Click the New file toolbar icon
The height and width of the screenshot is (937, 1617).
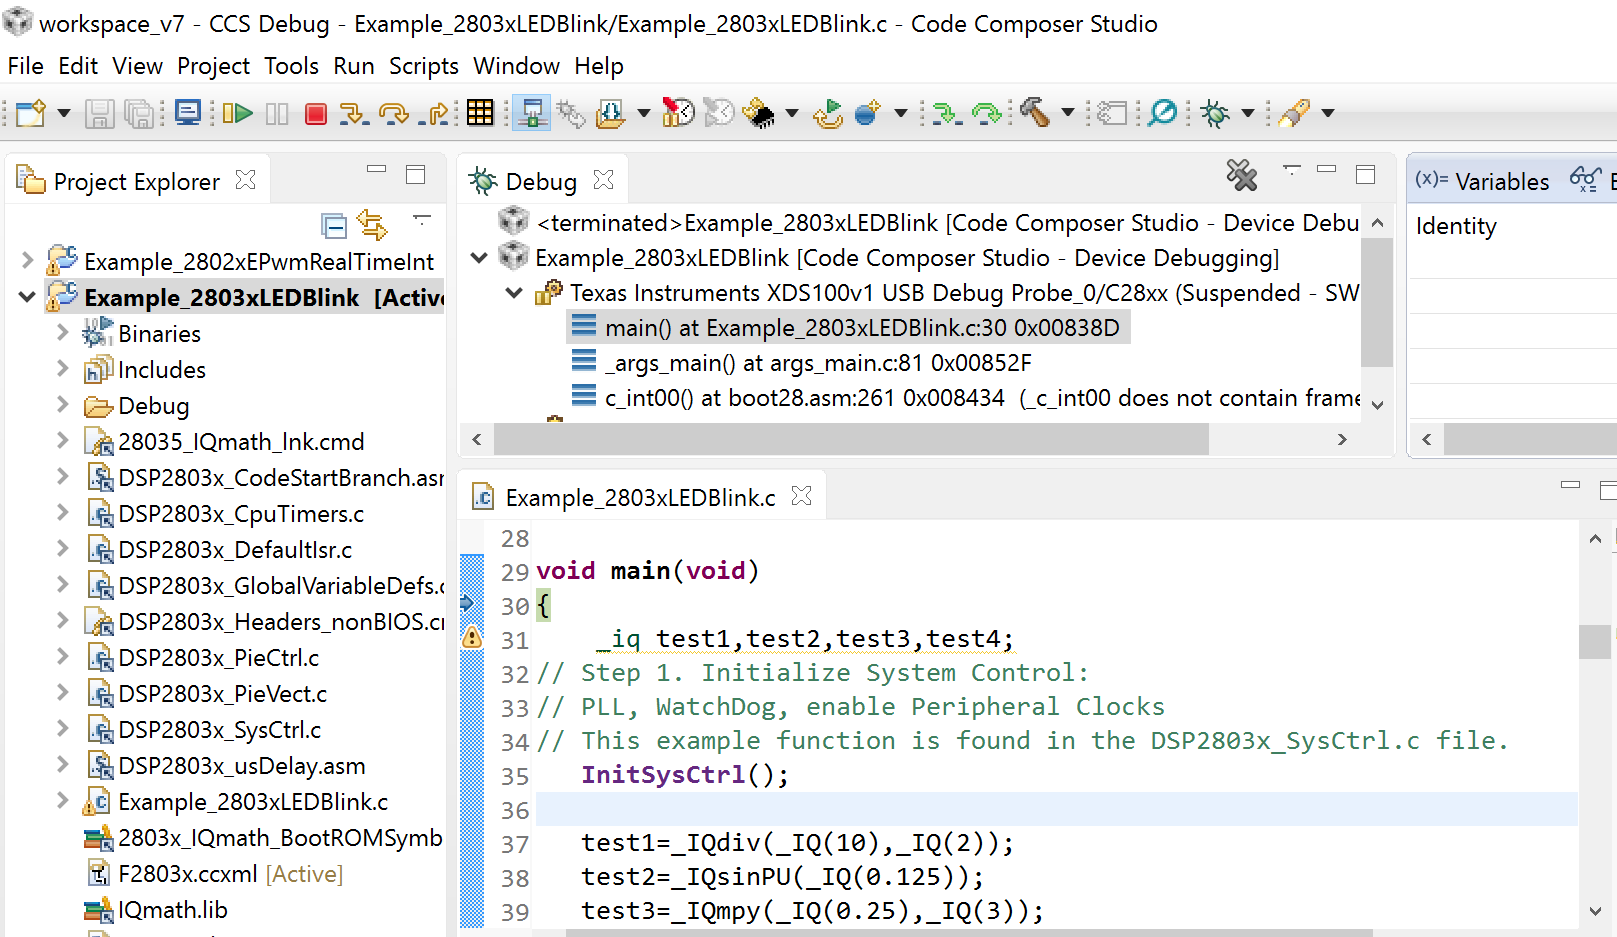click(30, 113)
